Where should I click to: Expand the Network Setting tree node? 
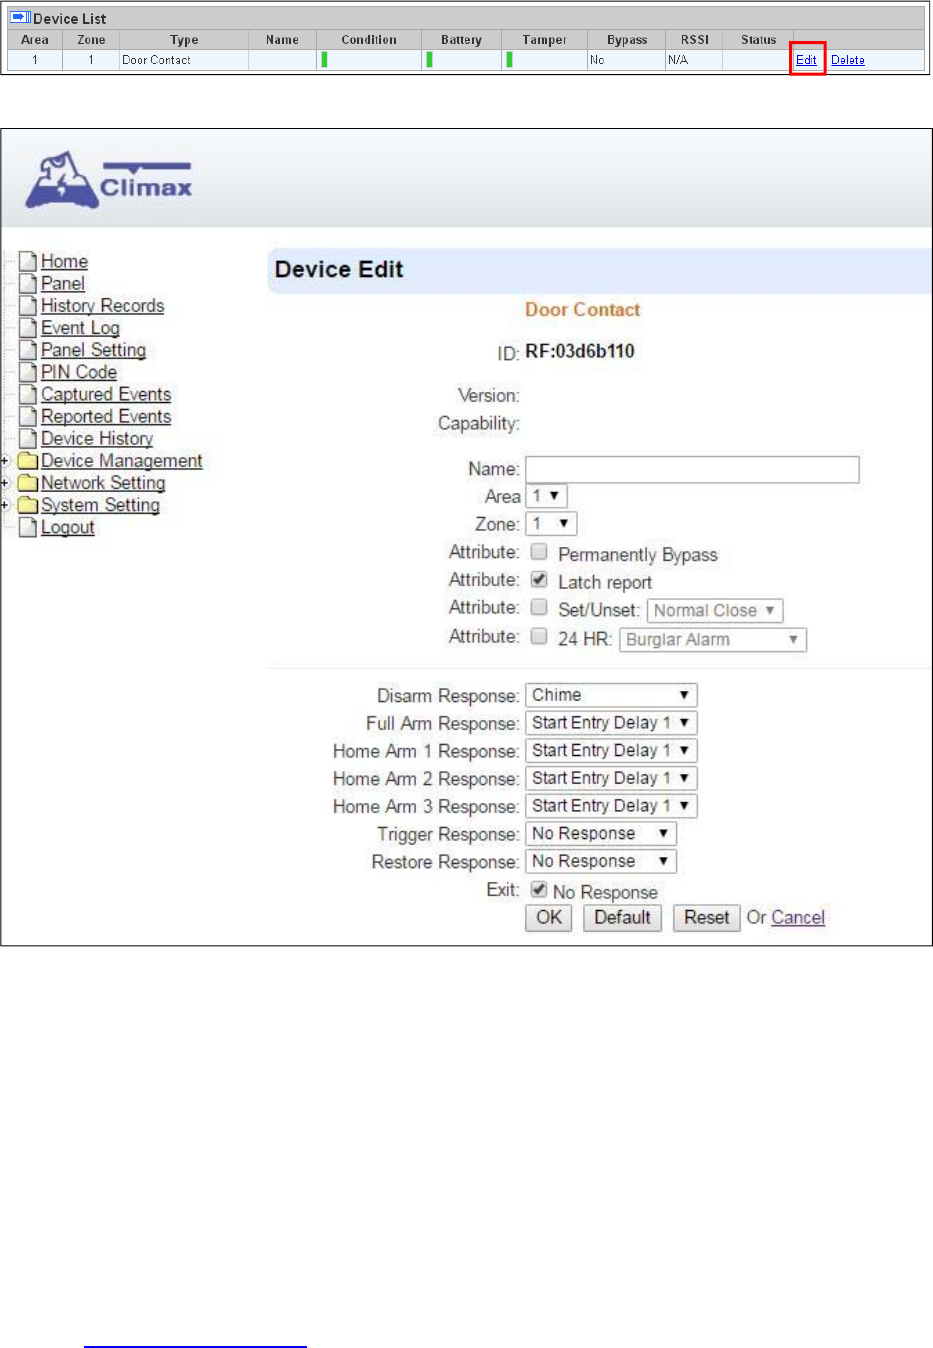pyautogui.click(x=5, y=483)
